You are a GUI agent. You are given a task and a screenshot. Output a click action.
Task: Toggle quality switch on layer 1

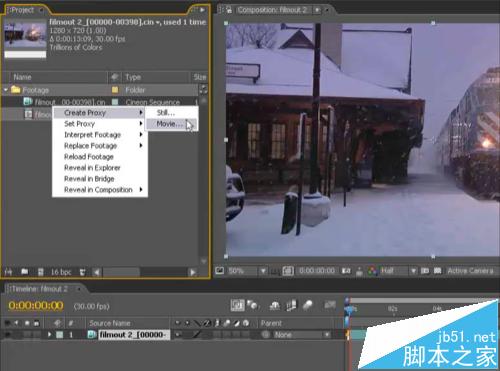coord(197,334)
